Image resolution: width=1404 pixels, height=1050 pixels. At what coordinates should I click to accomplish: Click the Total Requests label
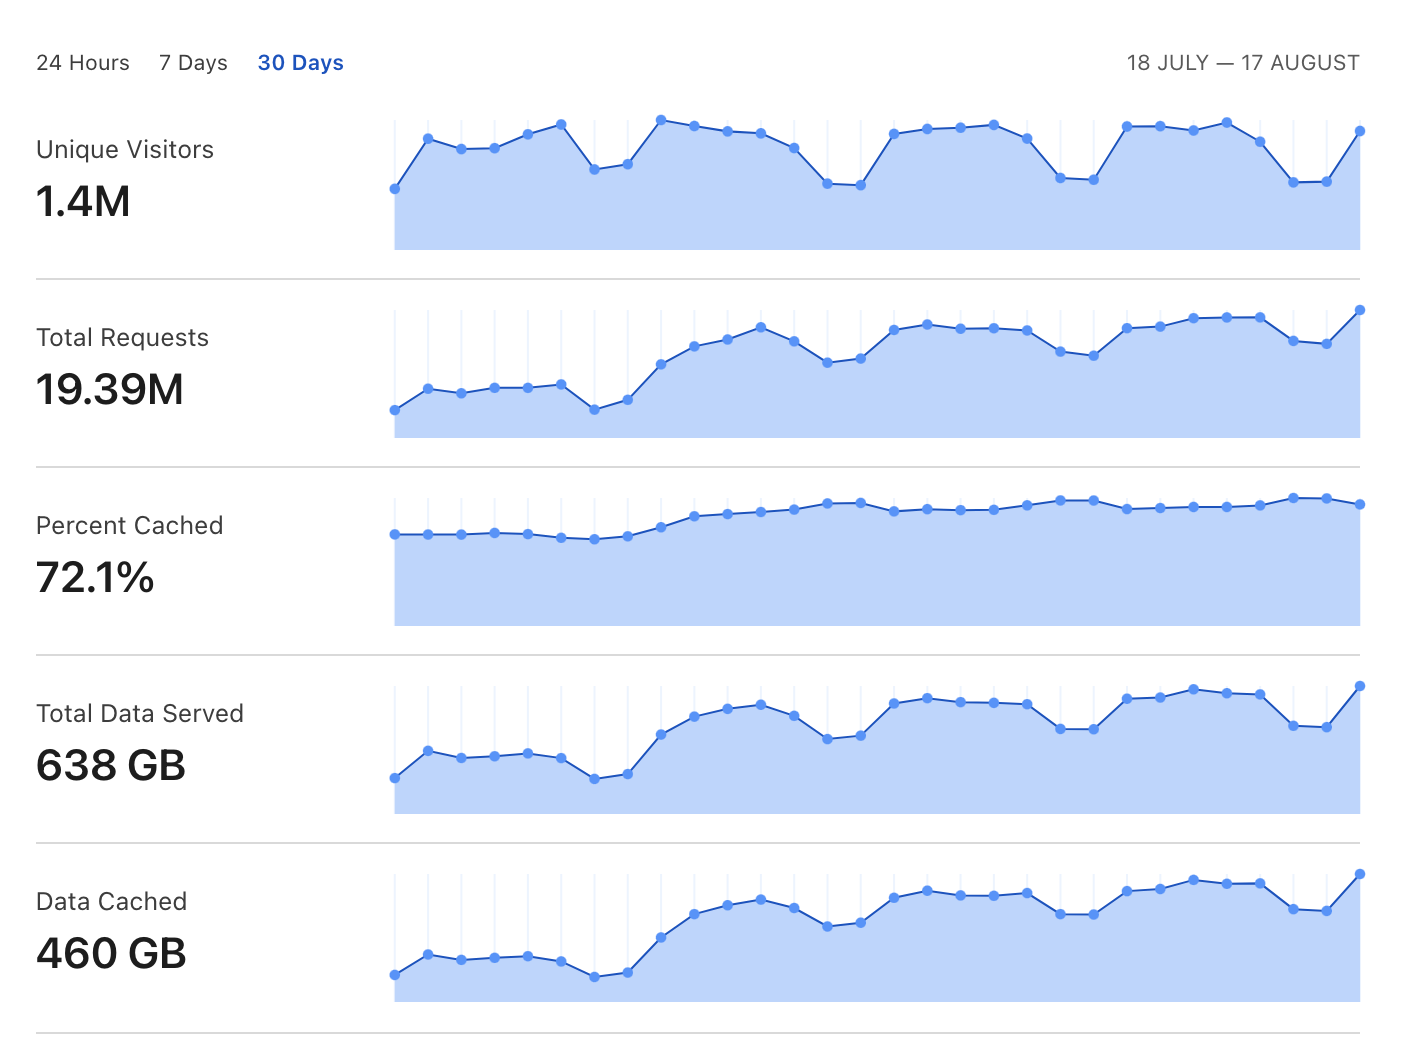[122, 338]
